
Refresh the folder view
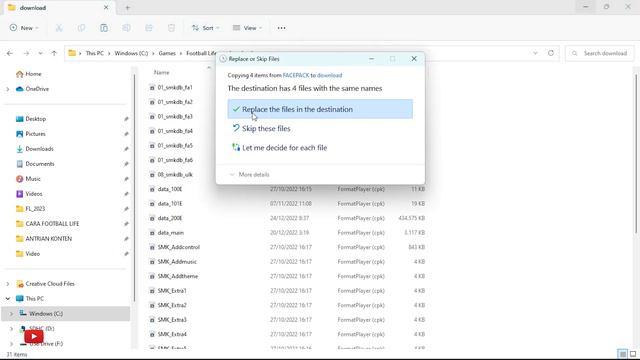(551, 53)
